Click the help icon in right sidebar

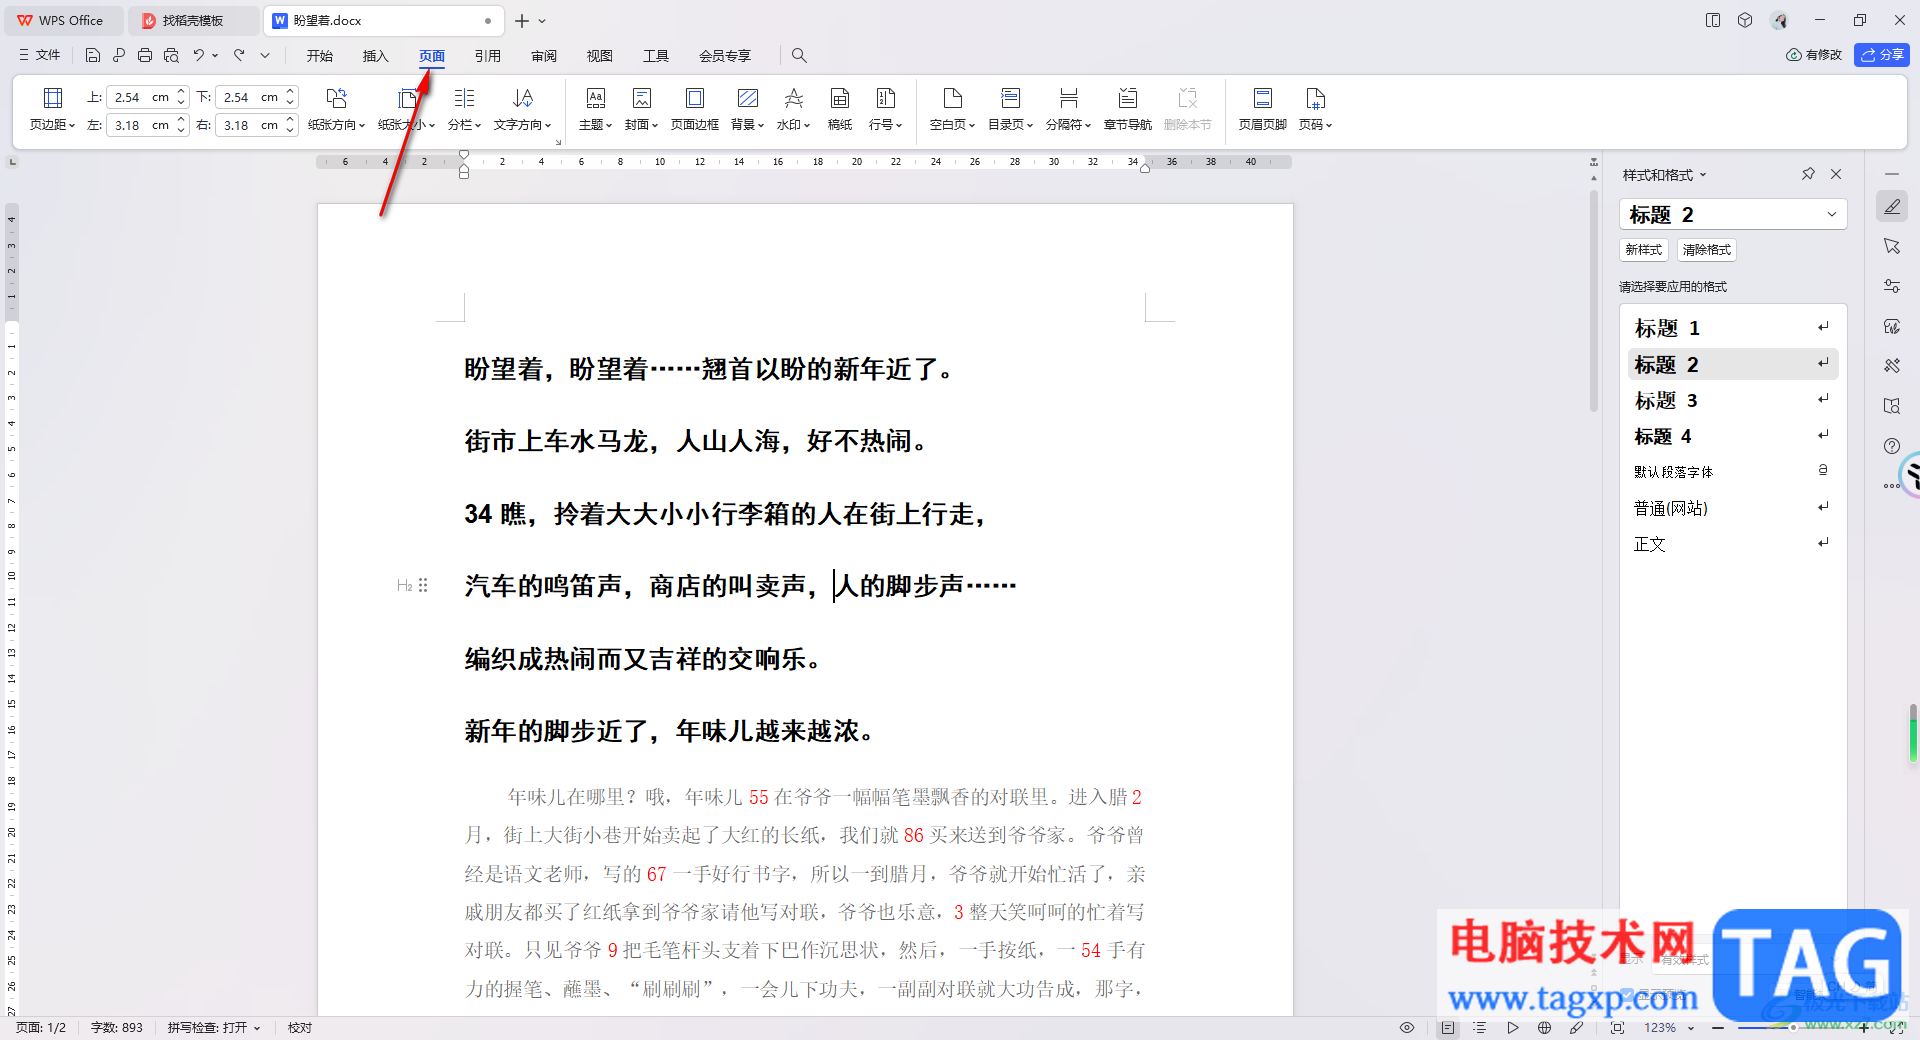(x=1891, y=446)
